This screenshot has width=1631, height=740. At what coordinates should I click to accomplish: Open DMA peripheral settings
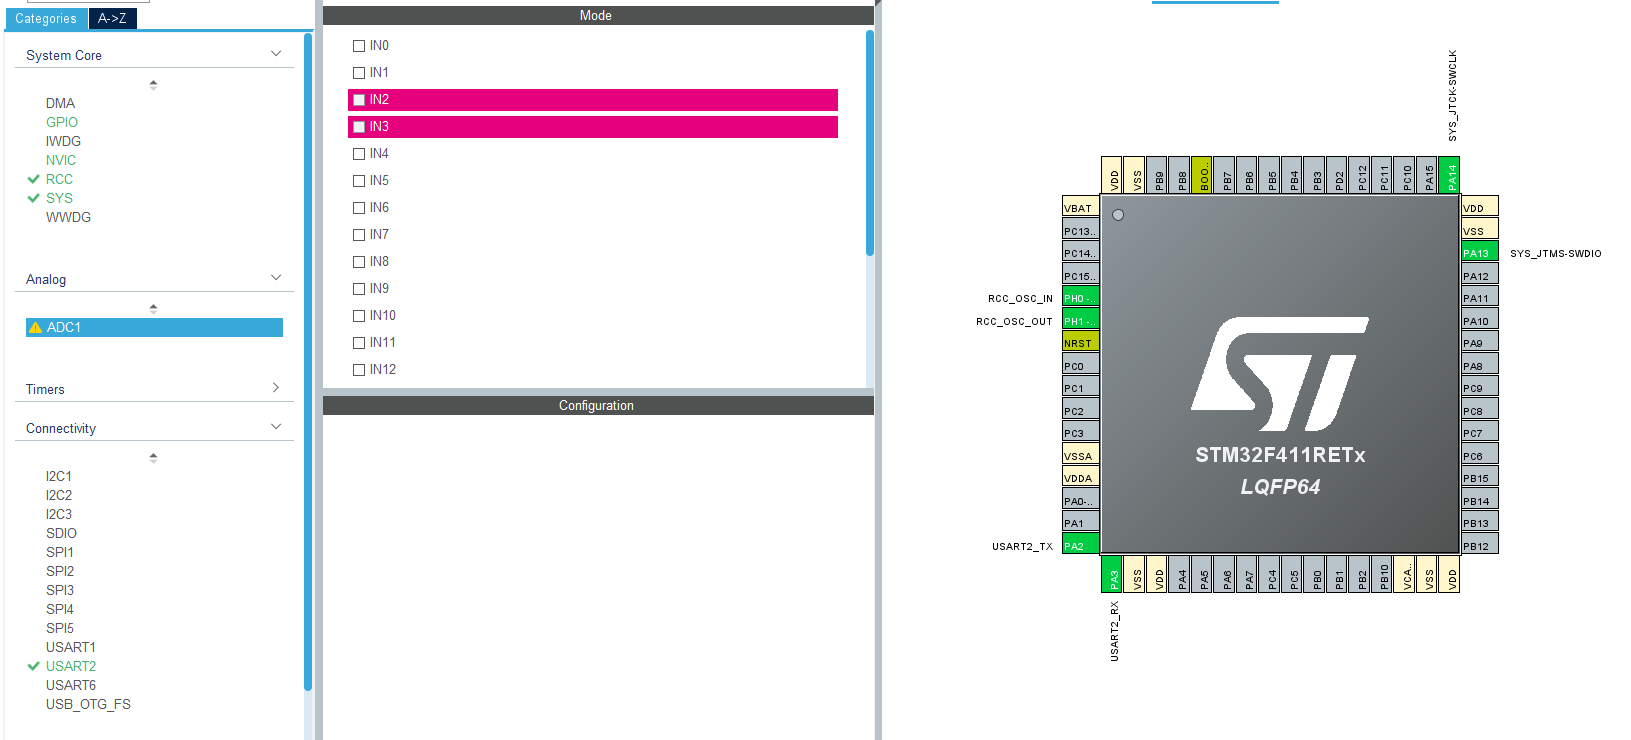click(x=60, y=103)
